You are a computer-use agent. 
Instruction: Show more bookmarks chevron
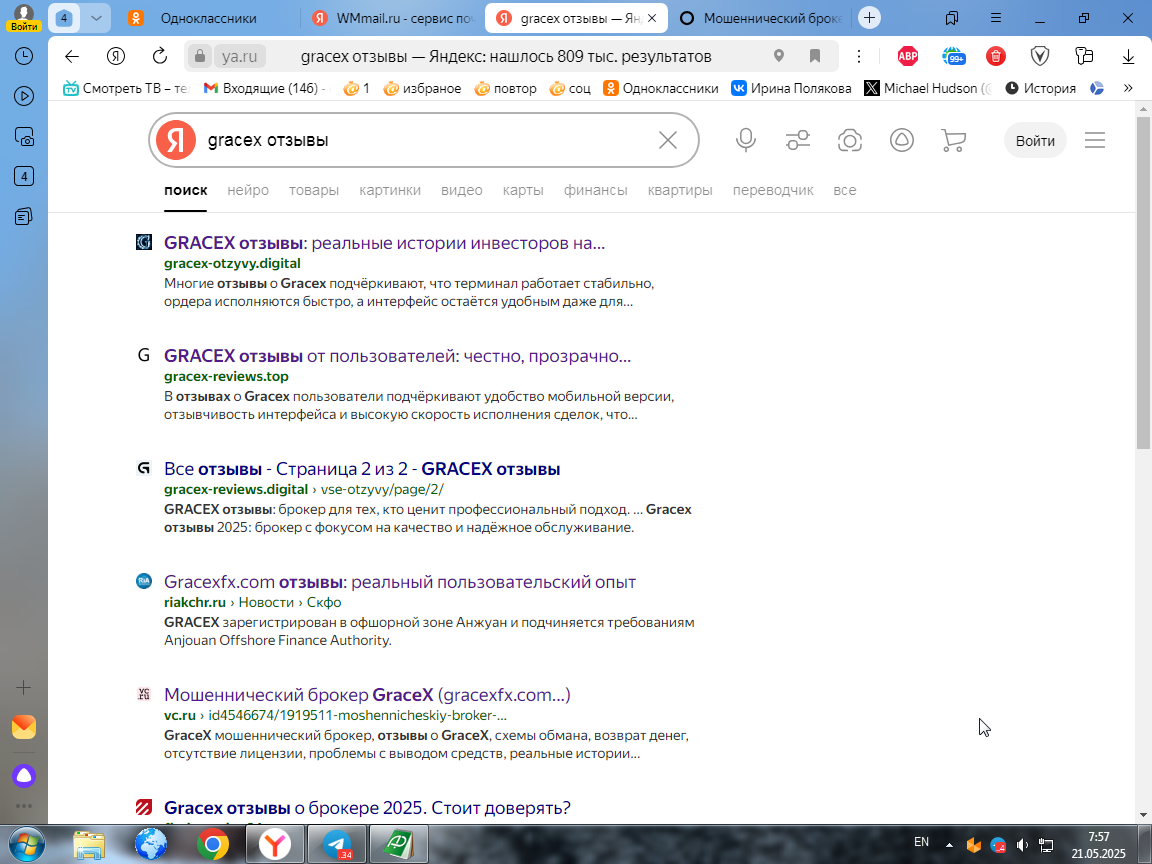[x=1128, y=88]
